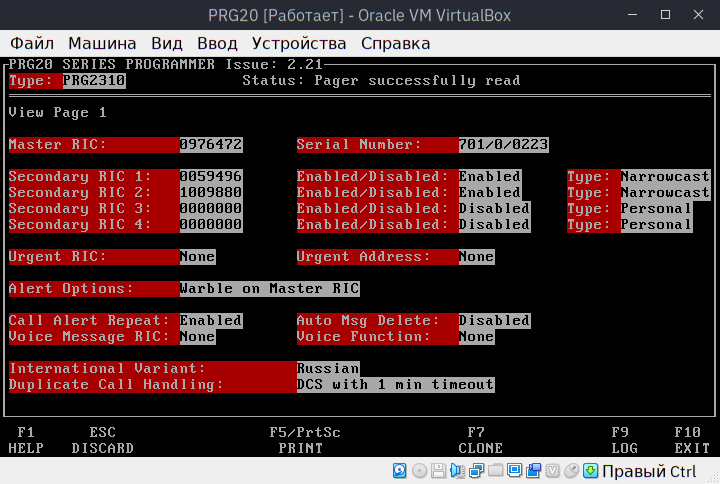Click International Variant value Russian
Screen dimensions: 720x484
pos(328,369)
